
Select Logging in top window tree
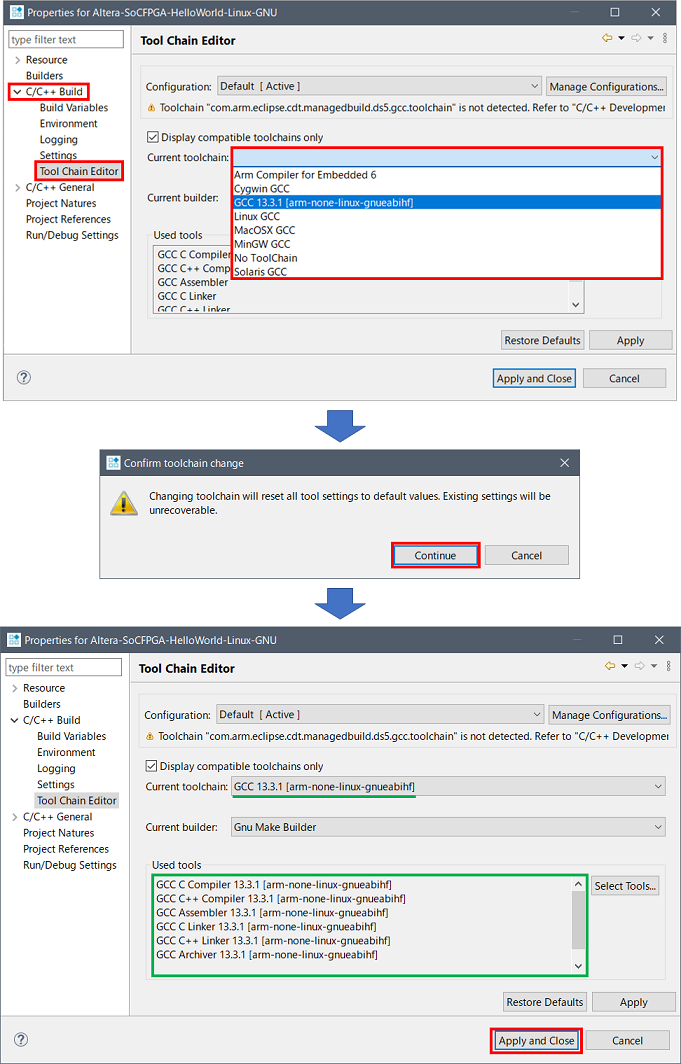pos(58,139)
